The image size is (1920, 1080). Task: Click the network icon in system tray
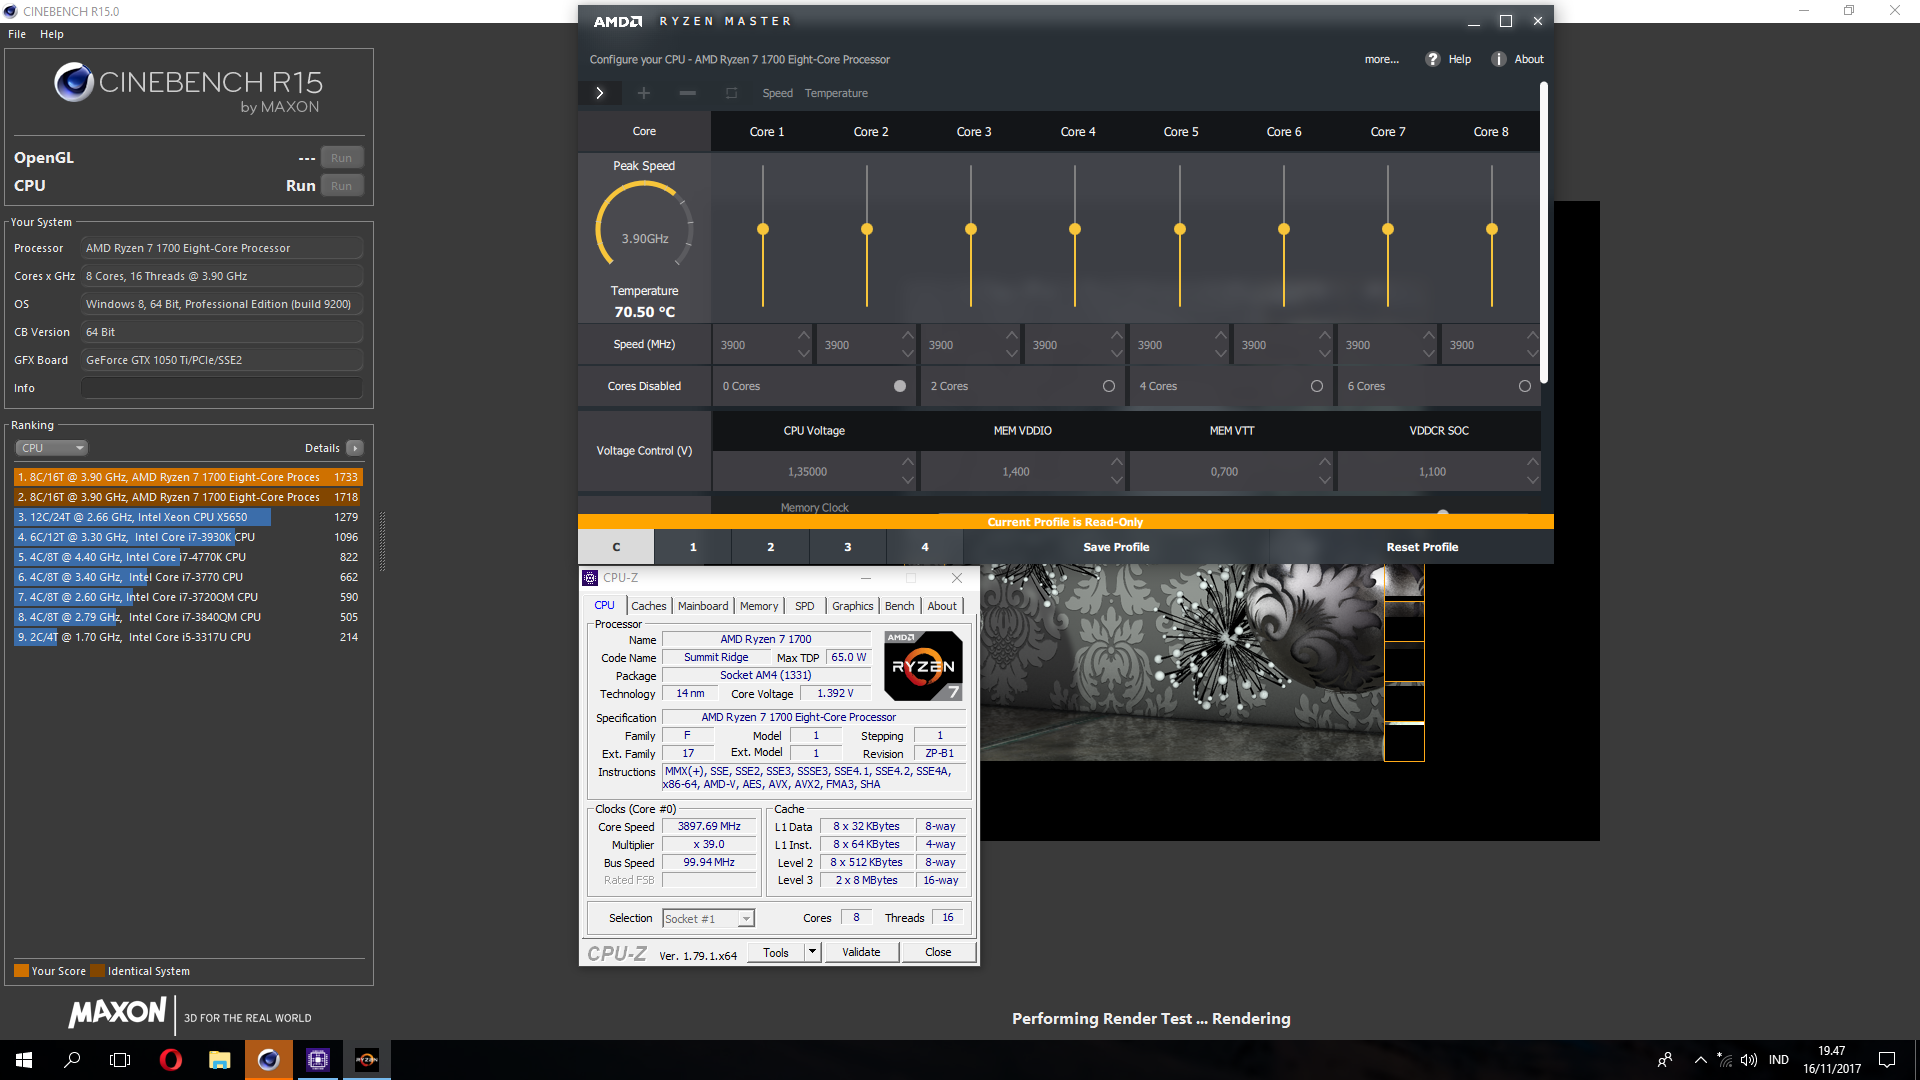point(1724,1060)
